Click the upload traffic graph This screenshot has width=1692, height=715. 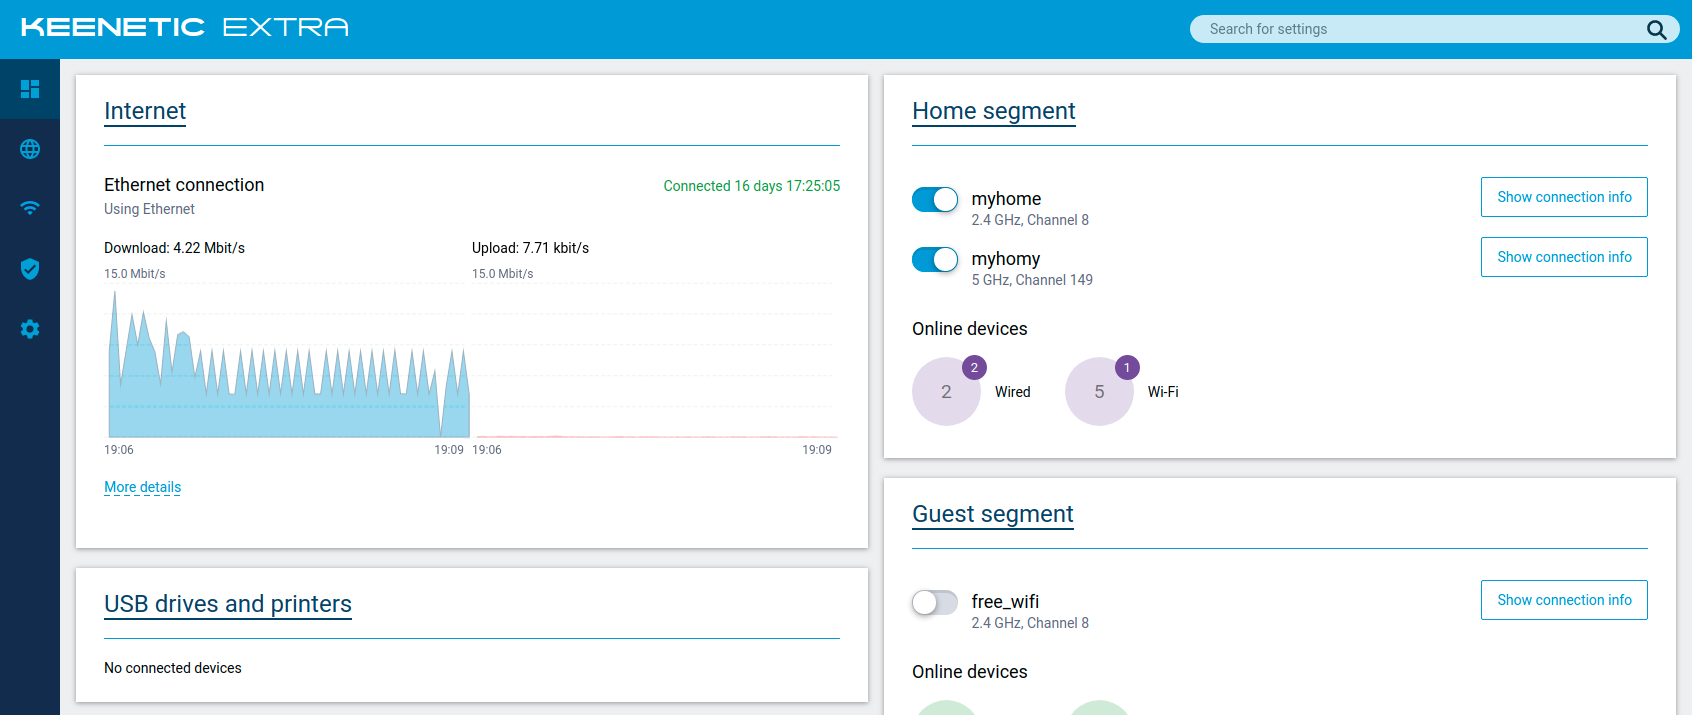tap(654, 362)
